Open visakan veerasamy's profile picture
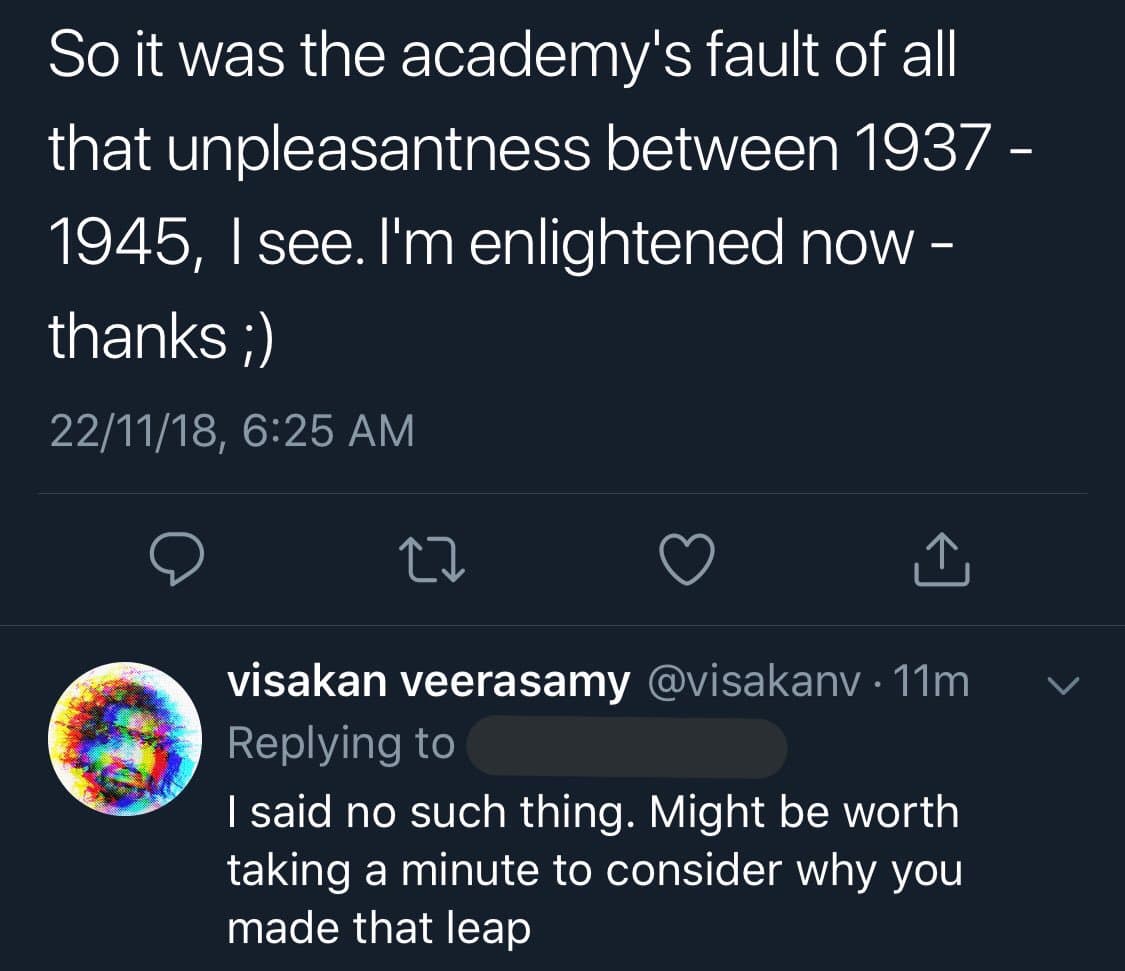 (x=125, y=739)
